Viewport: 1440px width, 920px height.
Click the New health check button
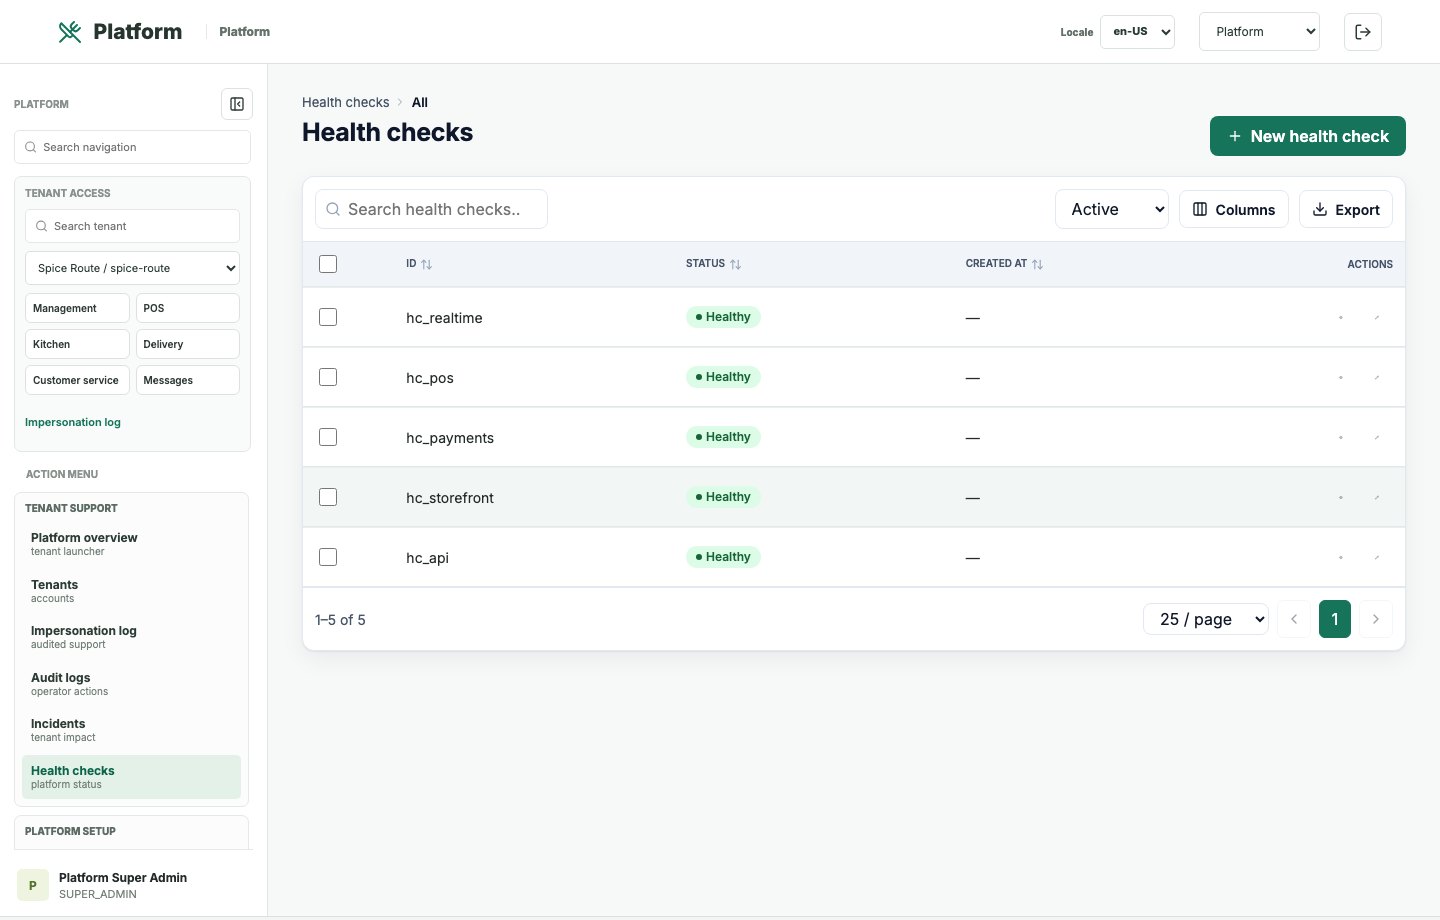[1308, 136]
